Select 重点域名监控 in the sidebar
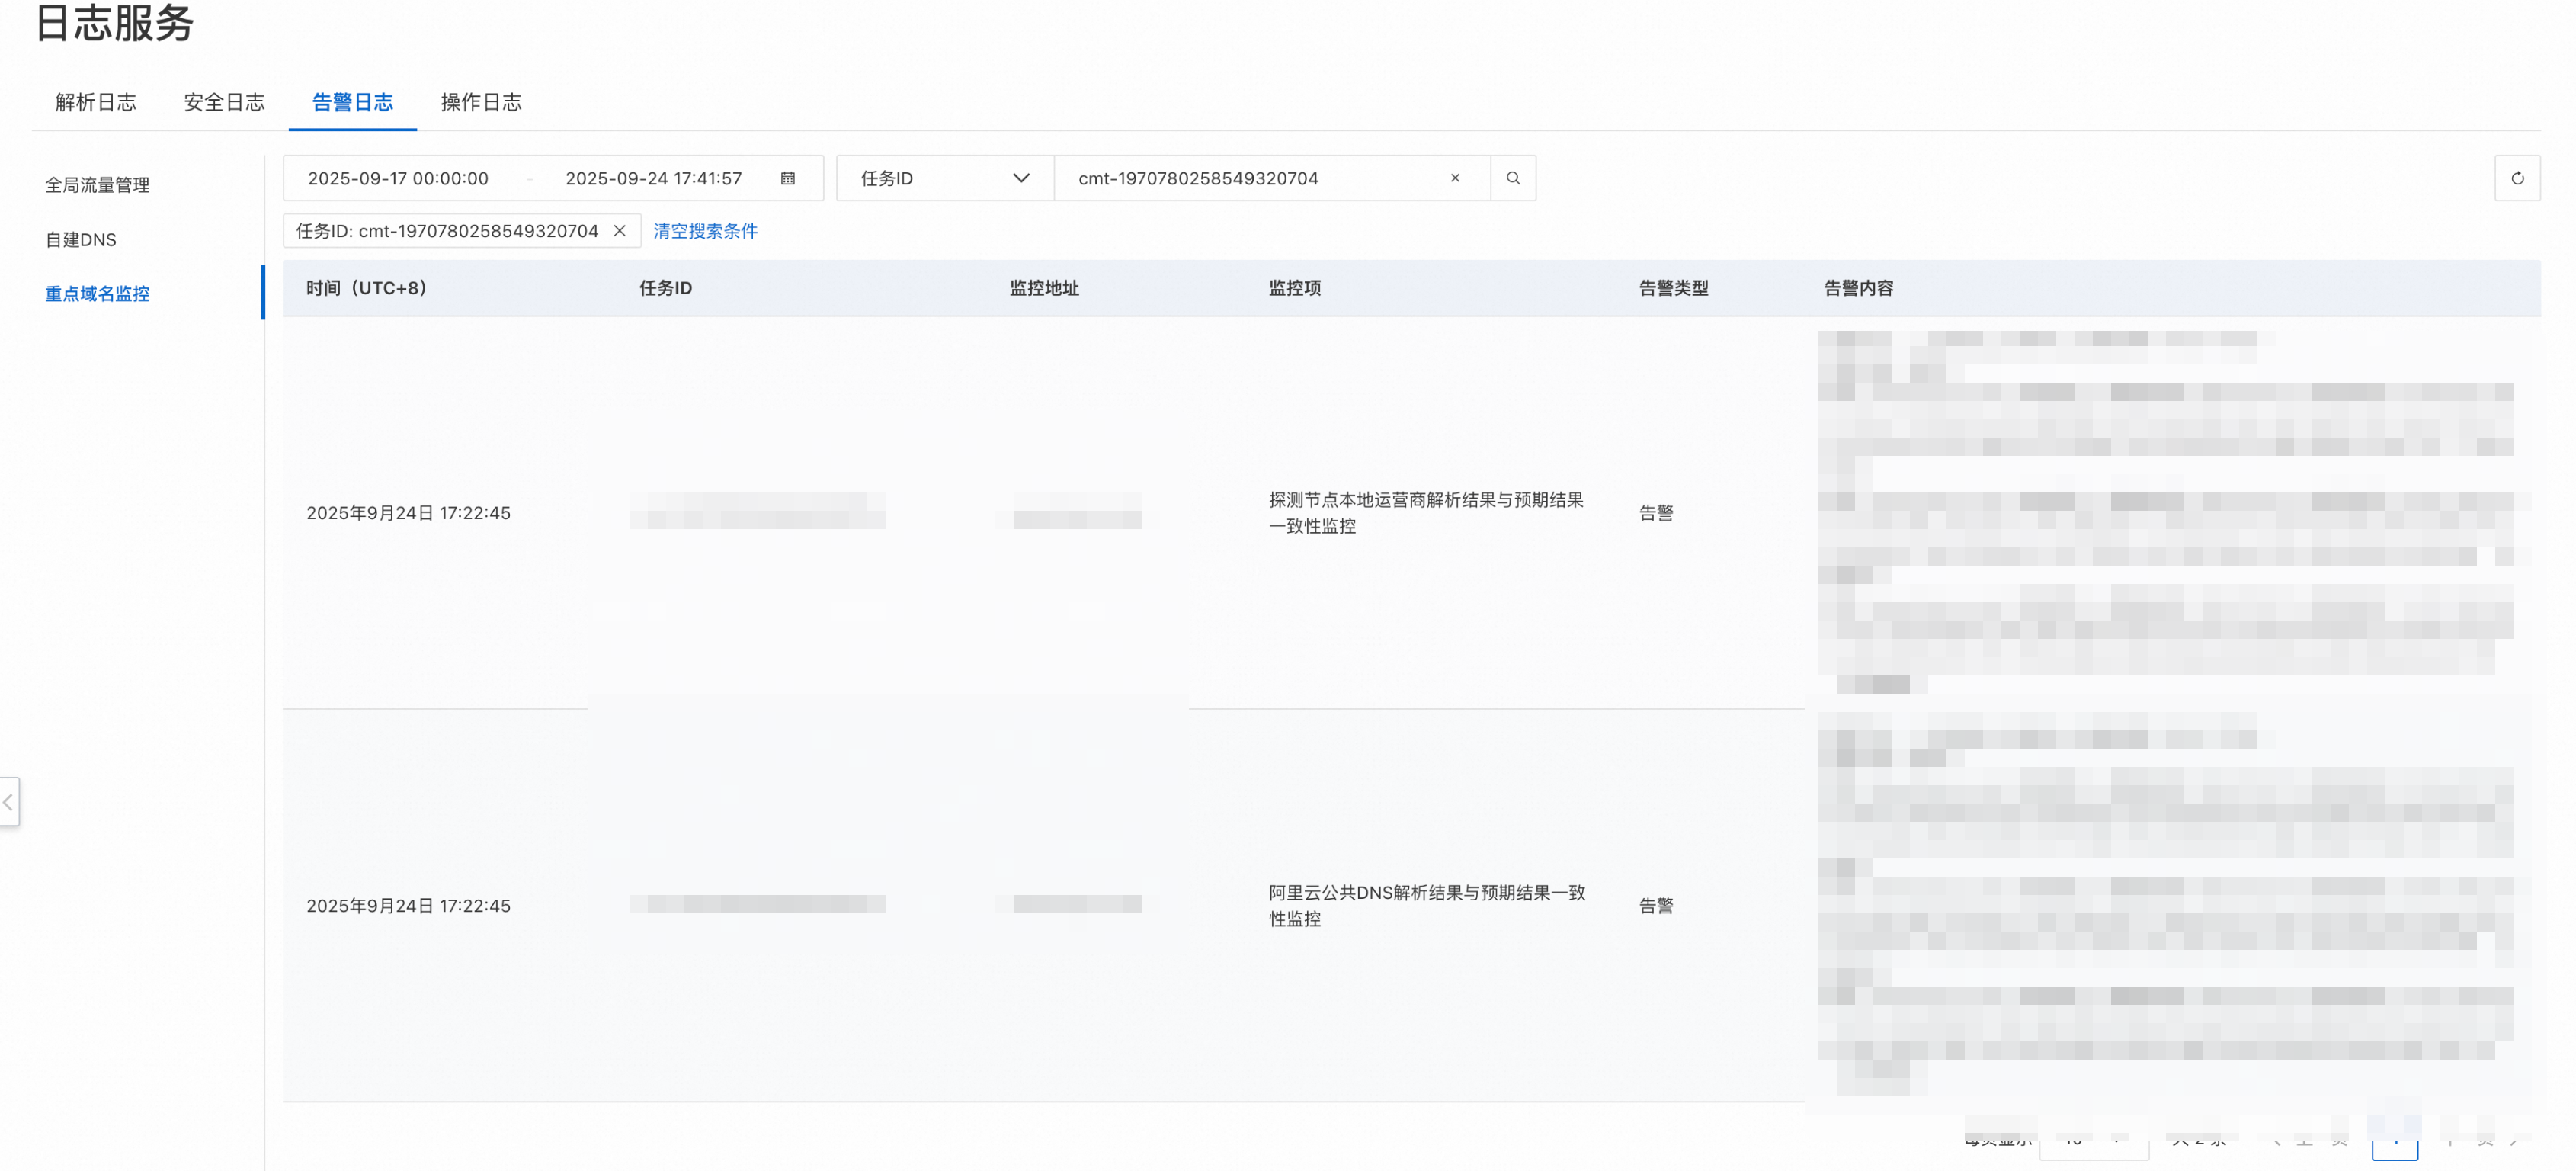This screenshot has height=1171, width=2576. point(97,294)
